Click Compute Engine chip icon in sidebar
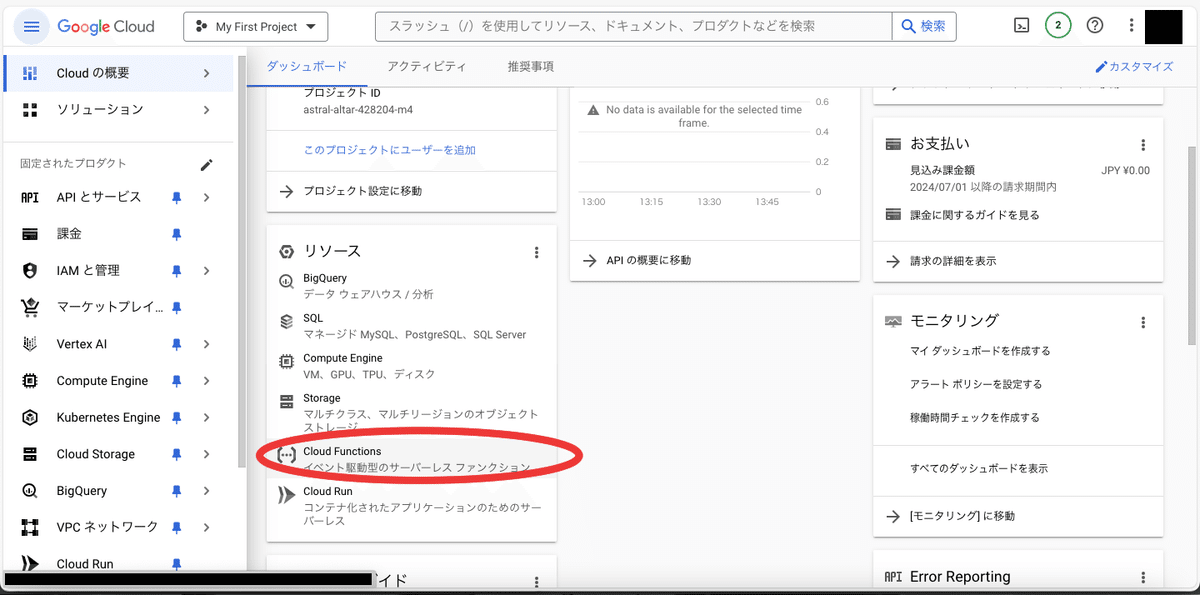The width and height of the screenshot is (1200, 595). click(x=30, y=381)
